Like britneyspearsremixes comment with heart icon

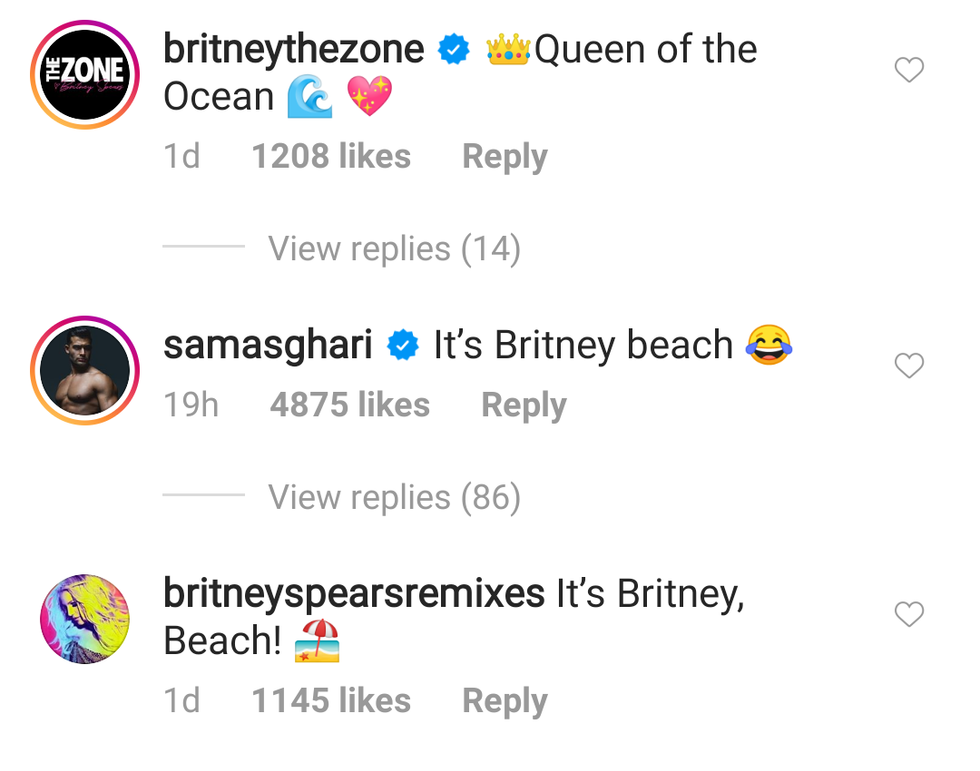click(908, 614)
